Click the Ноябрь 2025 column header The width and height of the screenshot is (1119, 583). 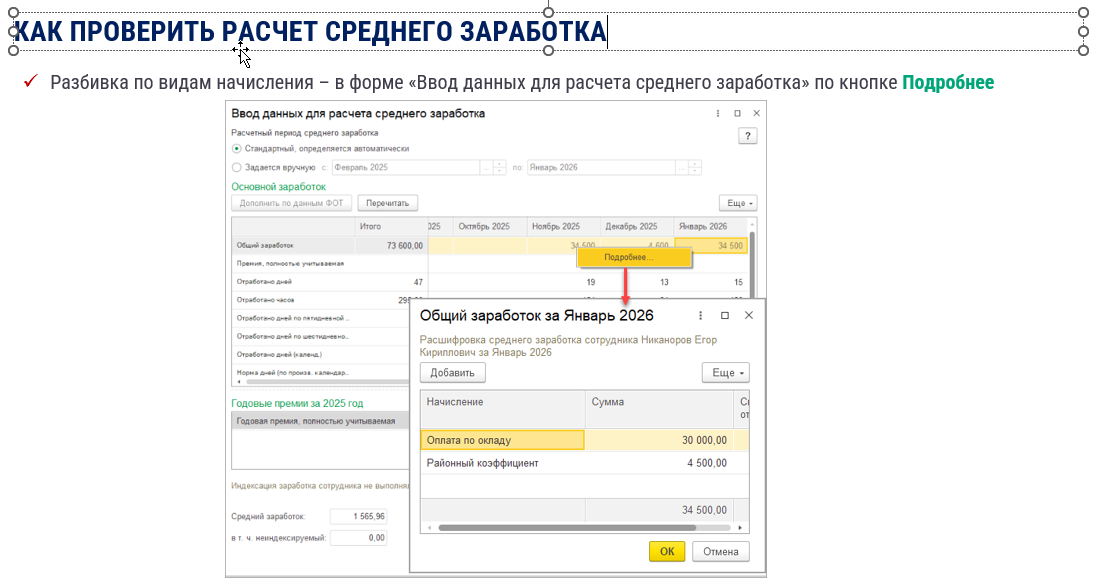click(x=564, y=227)
